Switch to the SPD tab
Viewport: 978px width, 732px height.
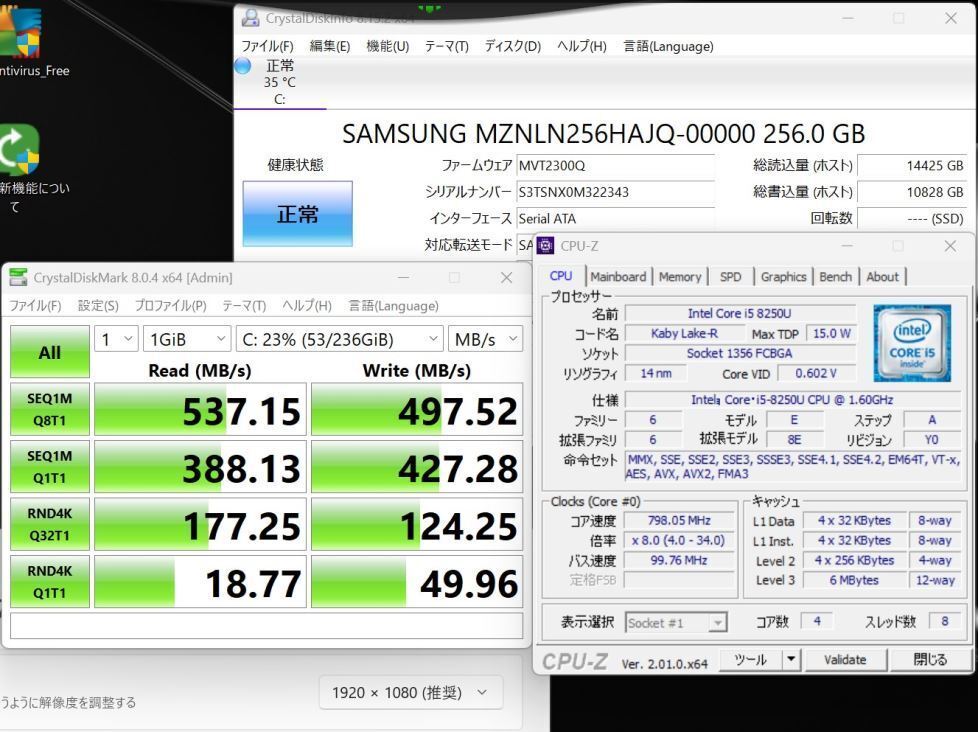[730, 277]
